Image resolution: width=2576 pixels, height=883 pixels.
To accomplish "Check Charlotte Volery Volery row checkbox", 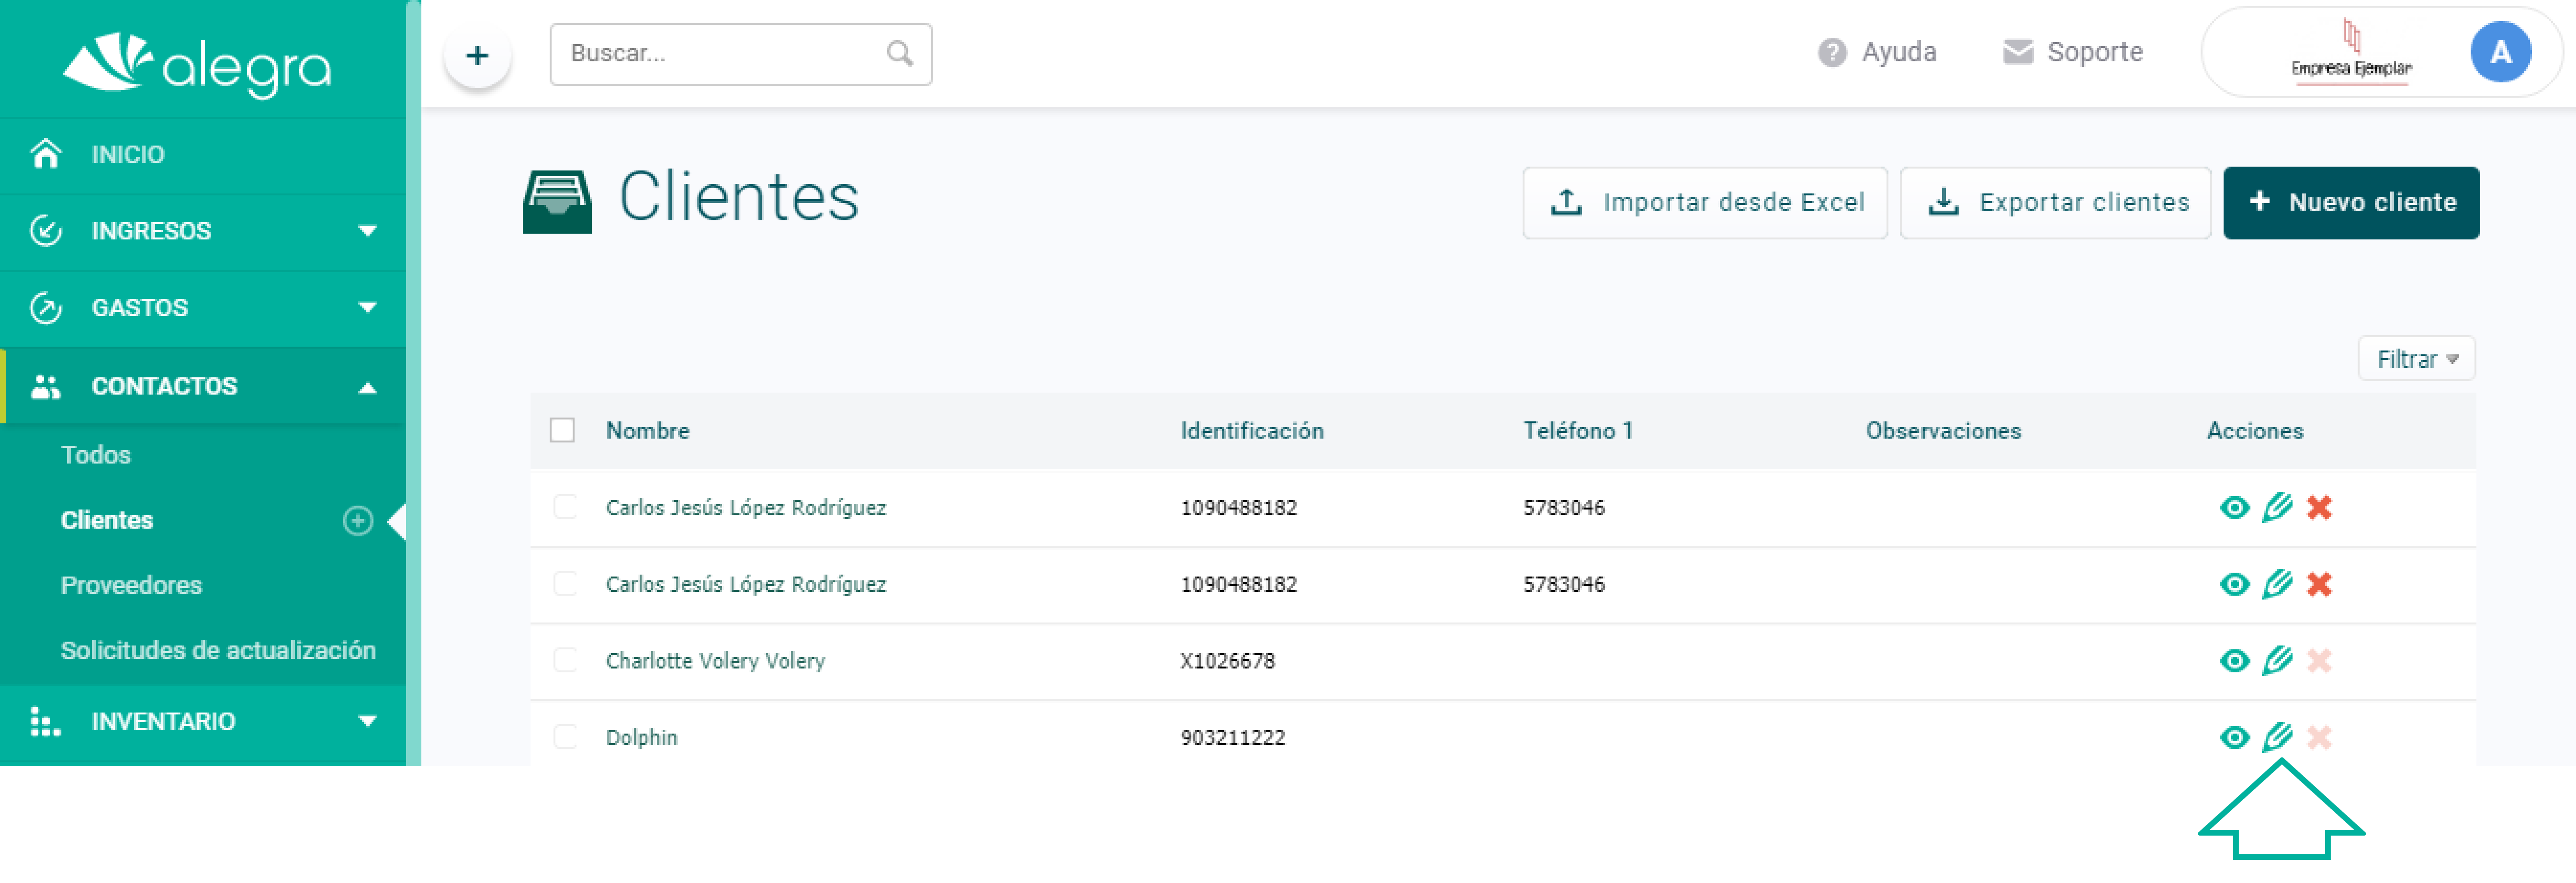I will (565, 660).
